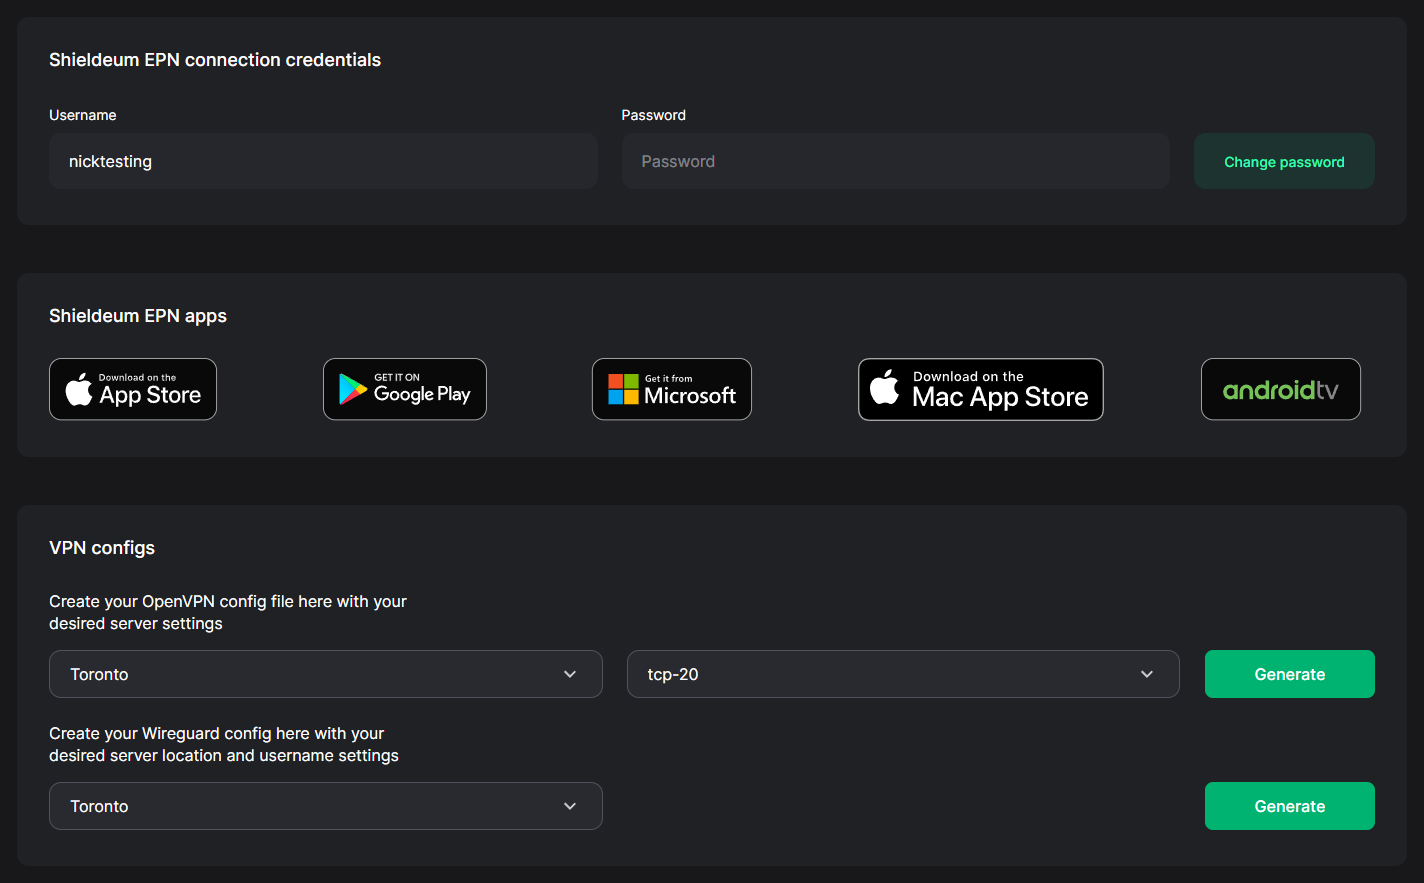This screenshot has height=883, width=1424.
Task: Click inside the Password field
Action: 895,161
